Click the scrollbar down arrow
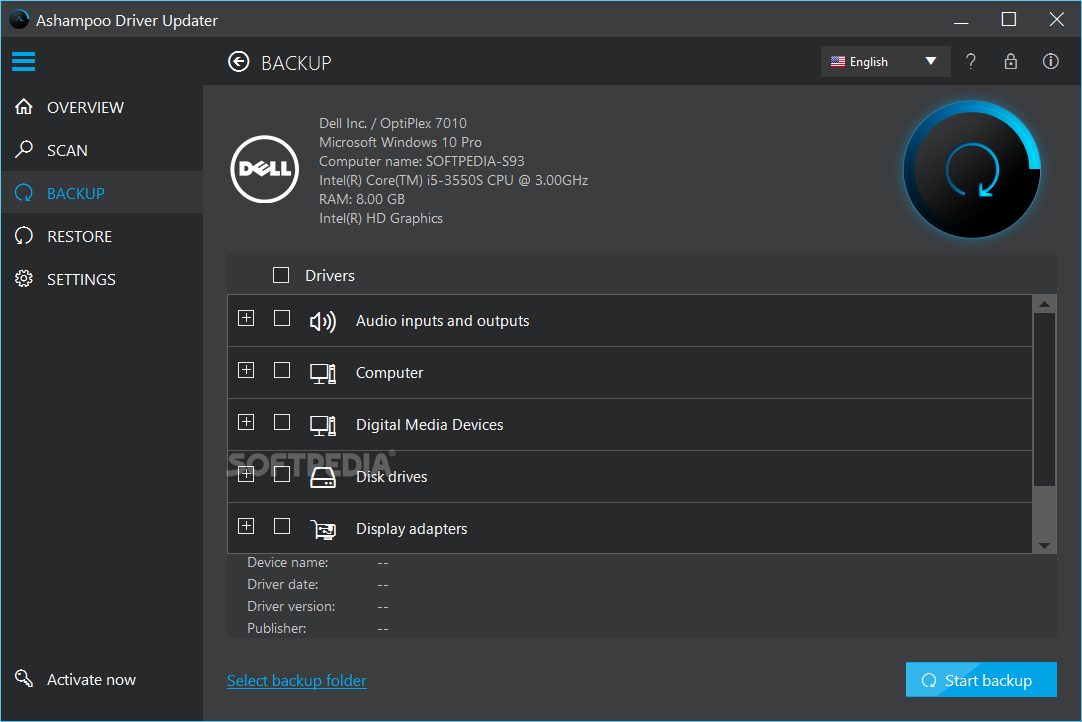The width and height of the screenshot is (1082, 722). pyautogui.click(x=1044, y=545)
